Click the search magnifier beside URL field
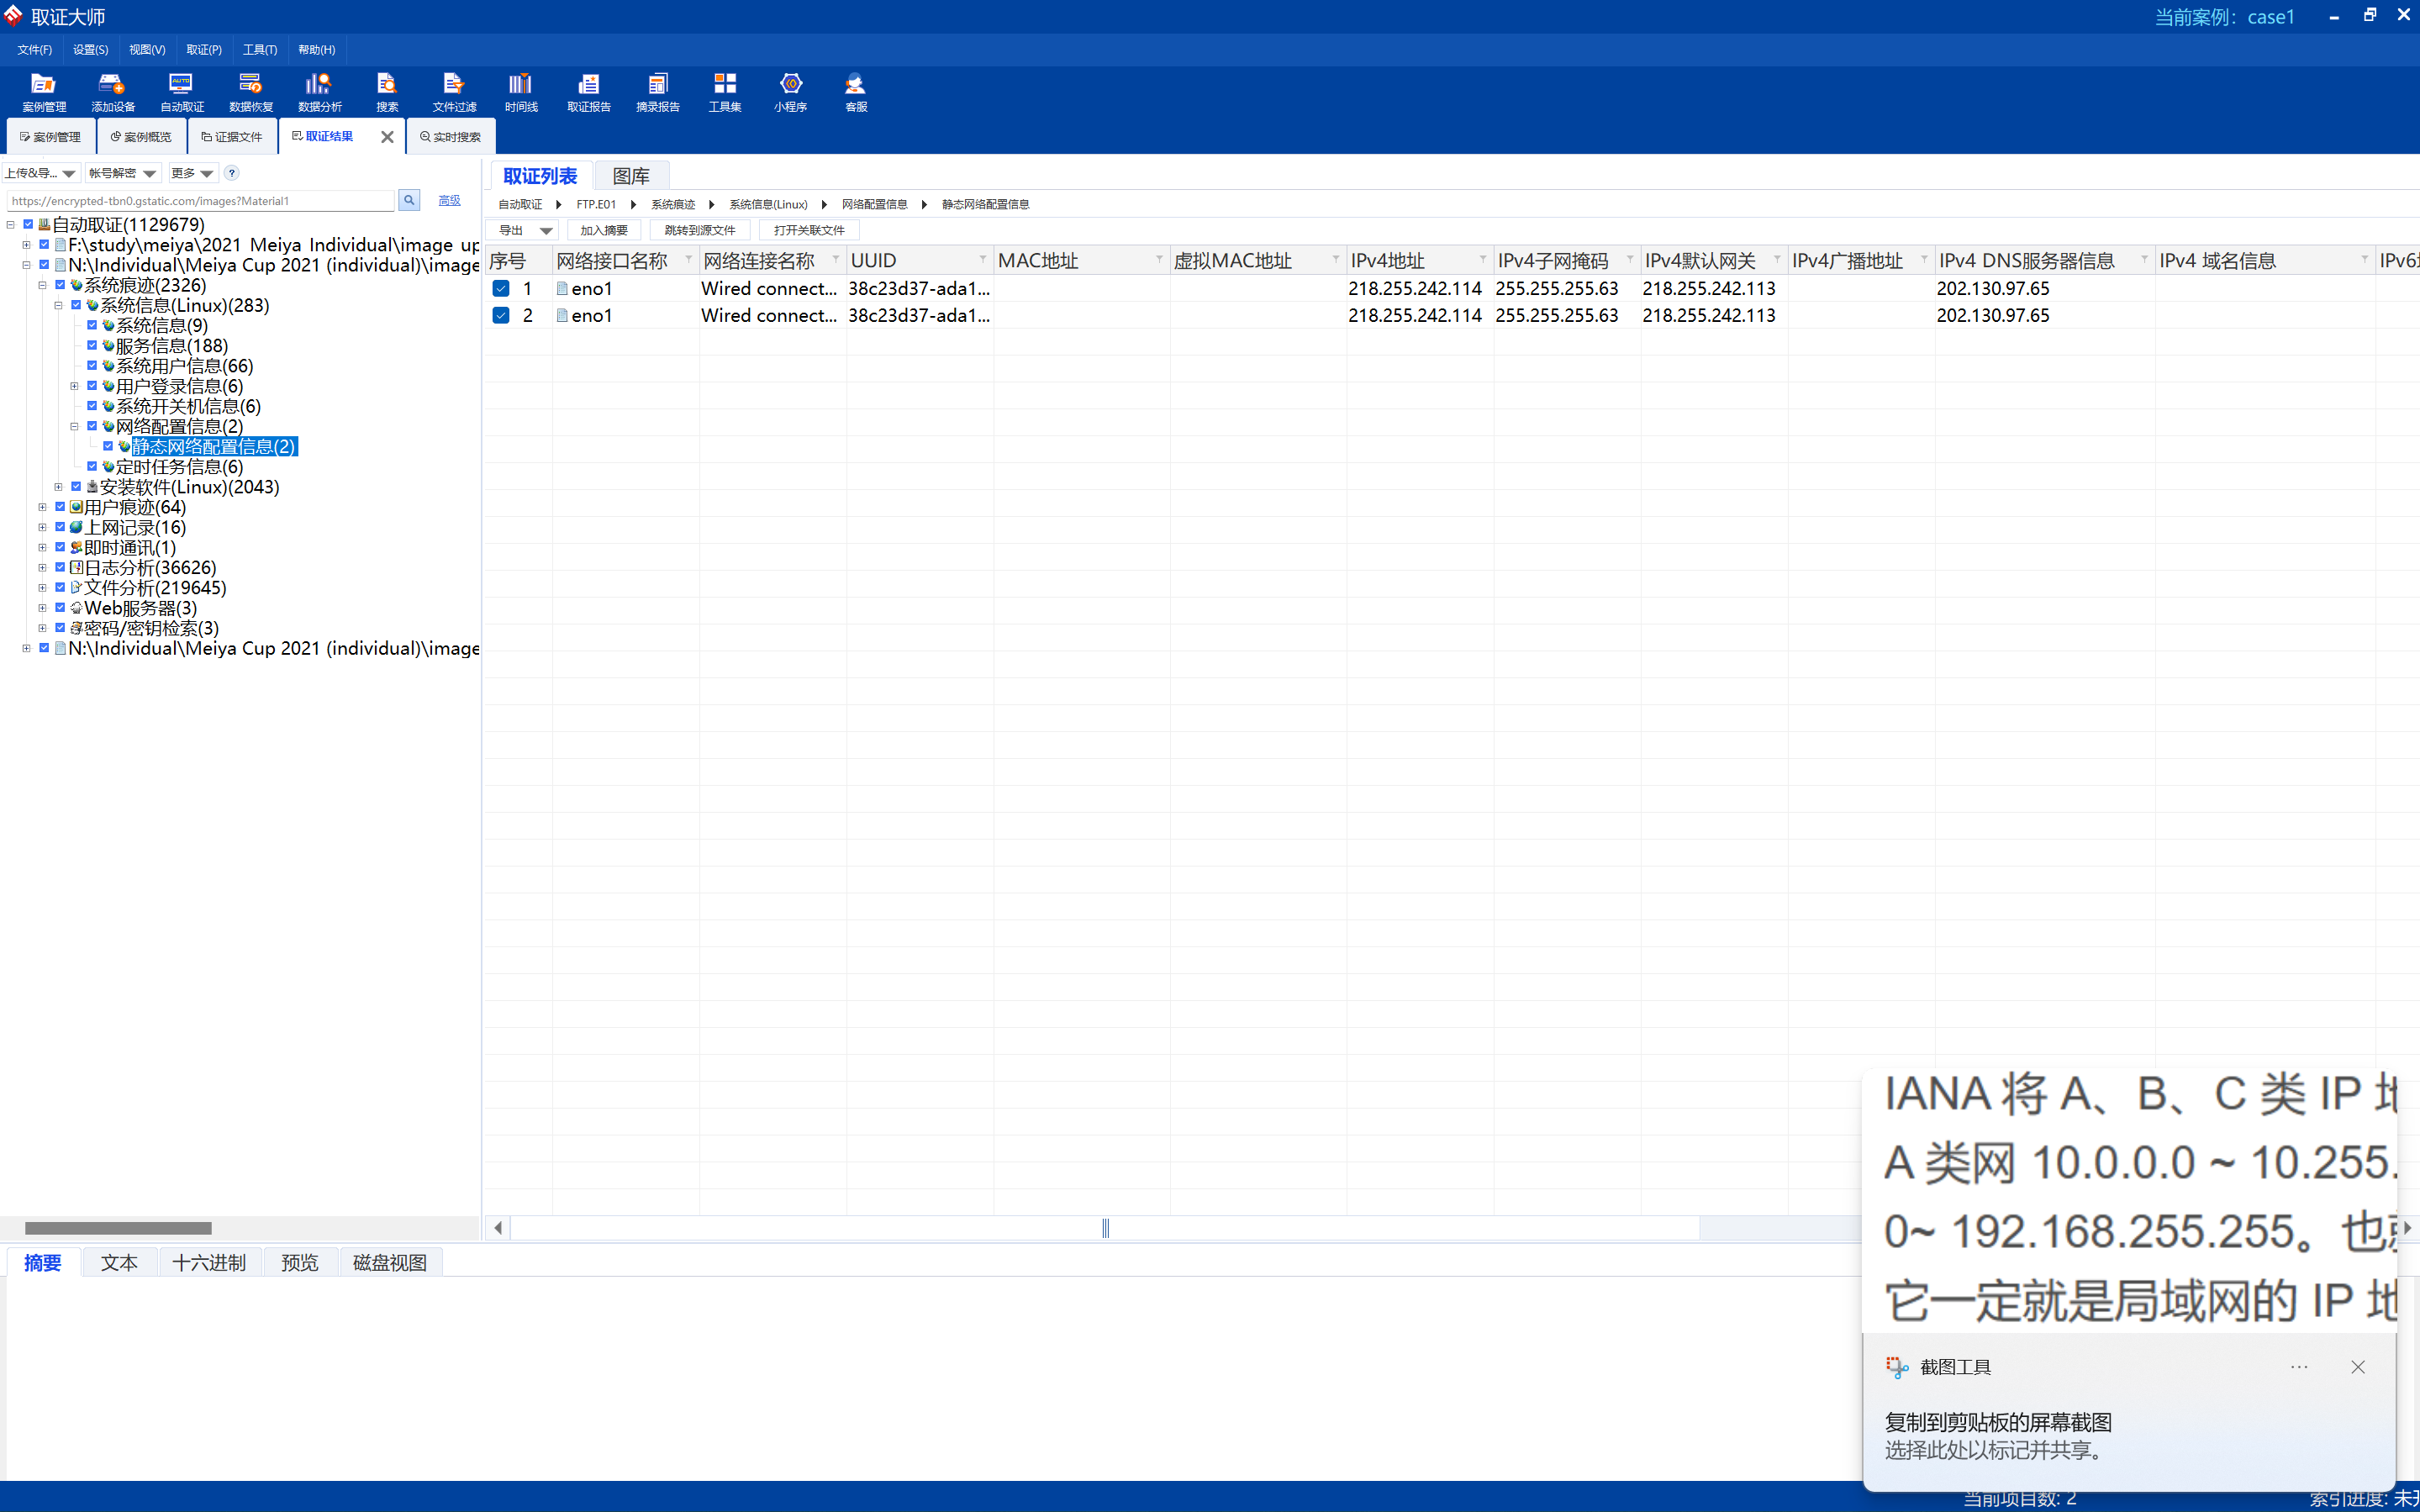Image resolution: width=2420 pixels, height=1512 pixels. pyautogui.click(x=409, y=200)
